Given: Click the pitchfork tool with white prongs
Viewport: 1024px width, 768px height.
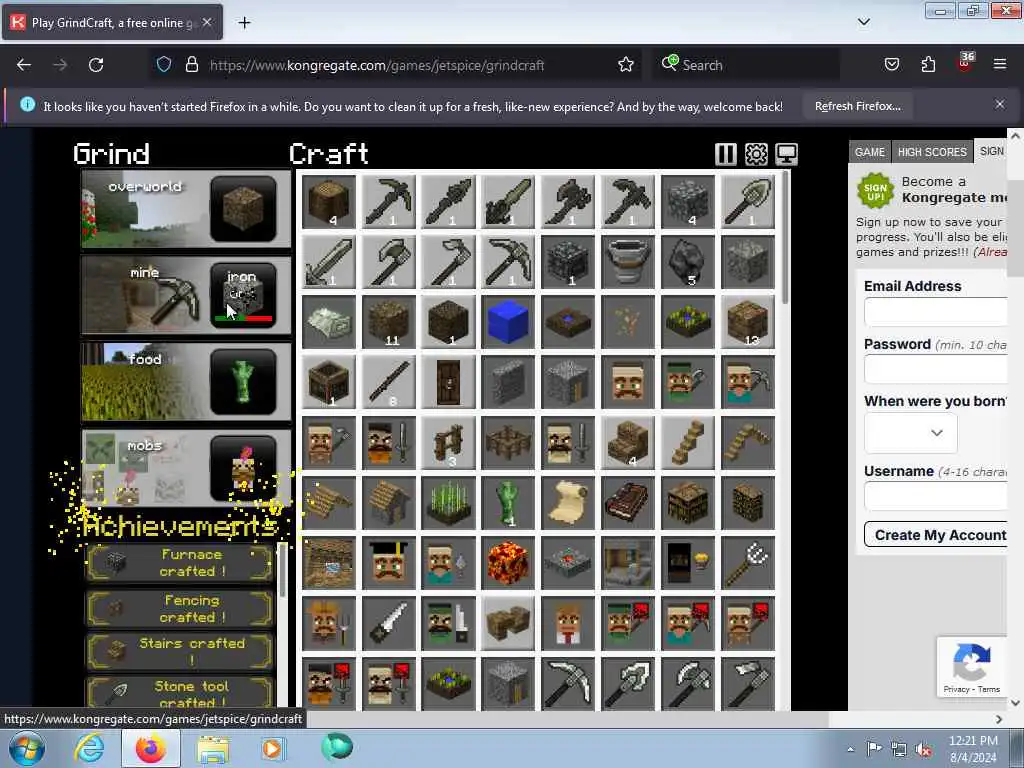Looking at the screenshot, I should pos(748,563).
